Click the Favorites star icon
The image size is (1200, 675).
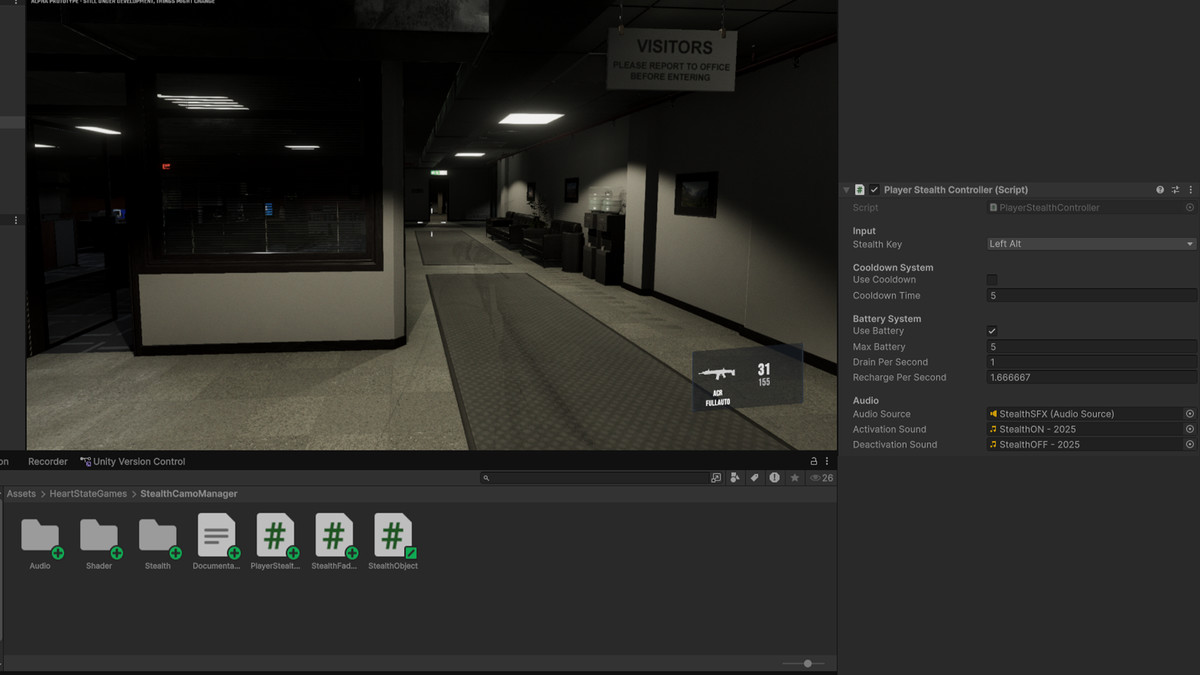(x=795, y=478)
